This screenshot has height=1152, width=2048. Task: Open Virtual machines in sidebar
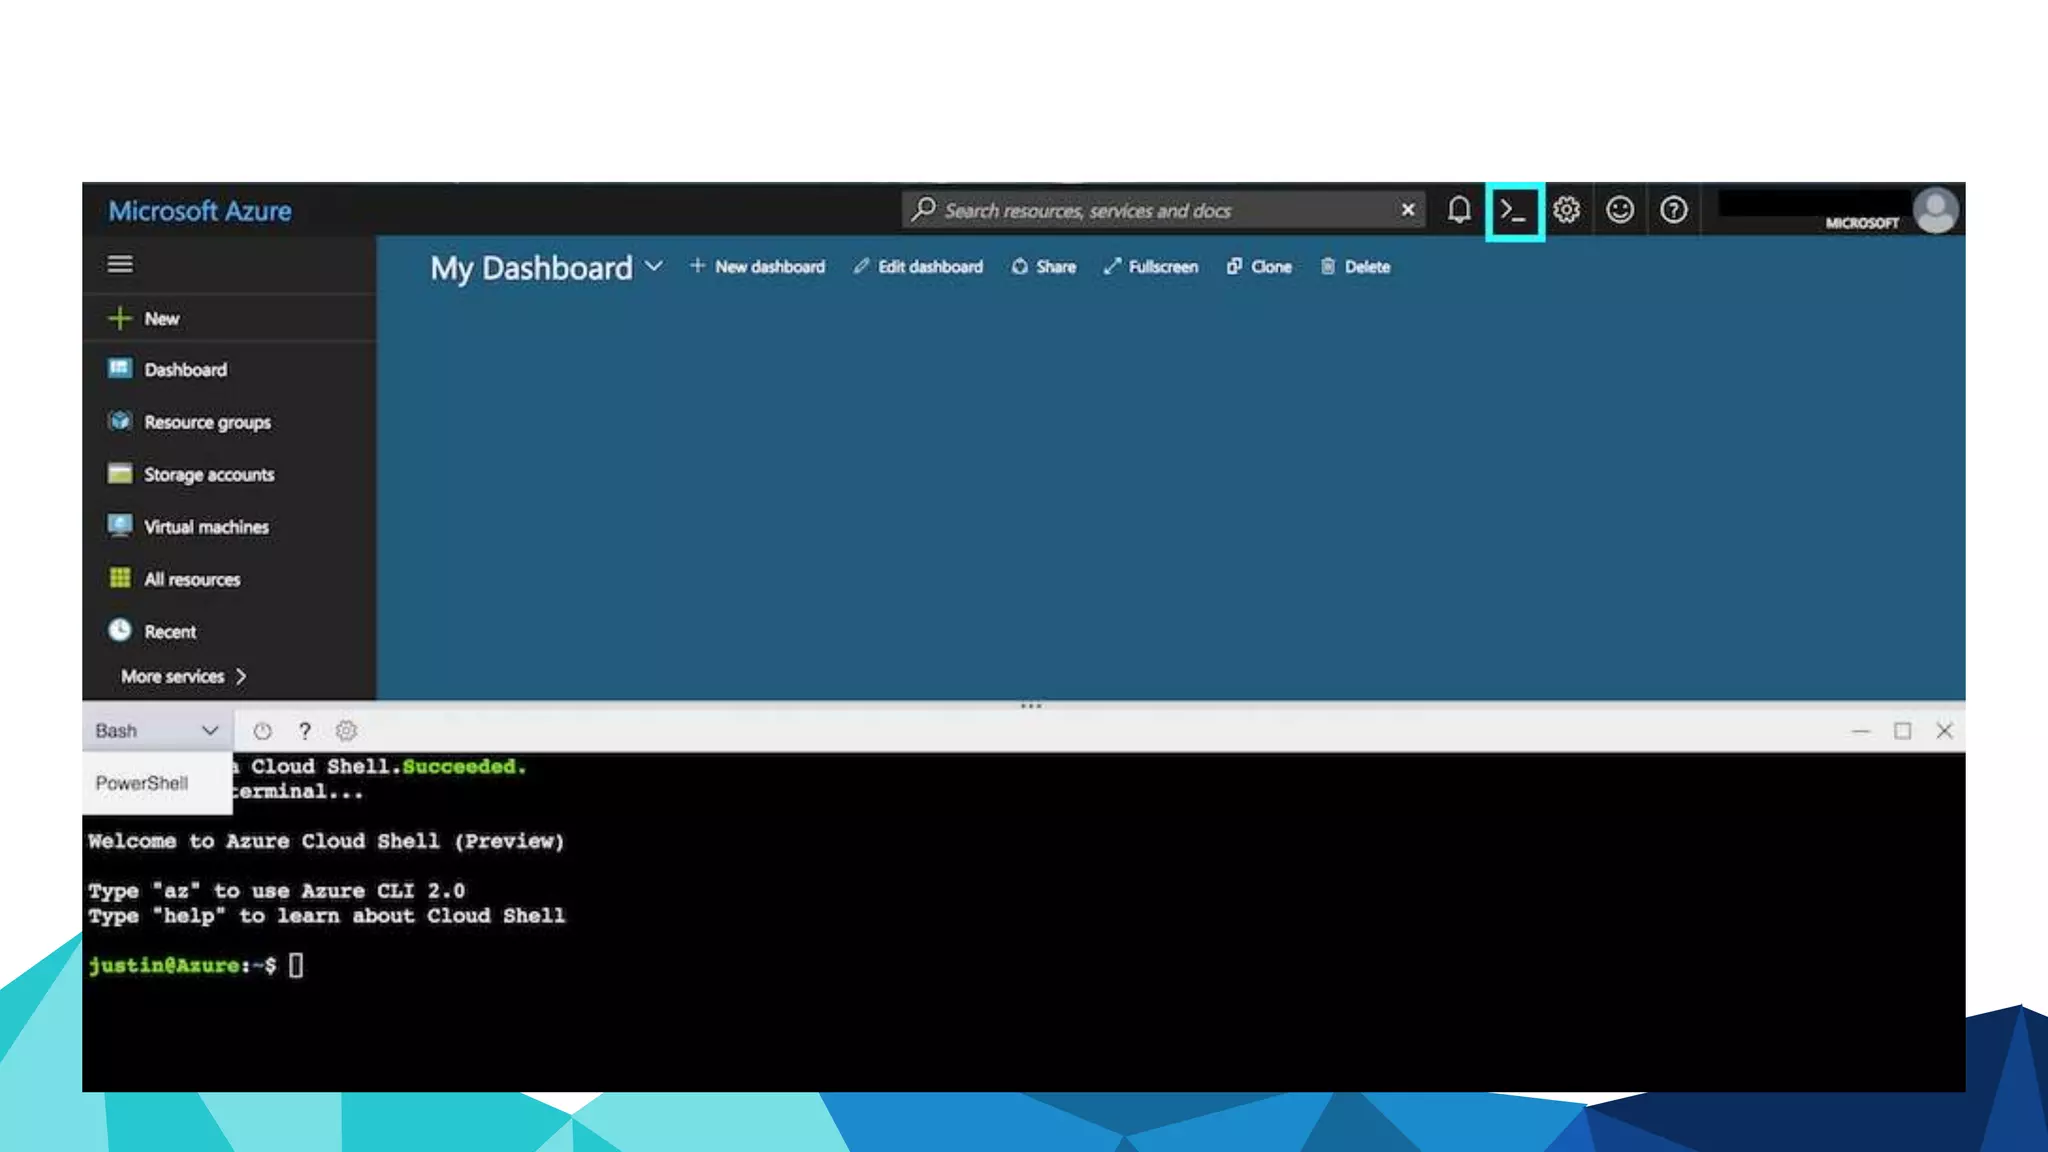click(205, 527)
